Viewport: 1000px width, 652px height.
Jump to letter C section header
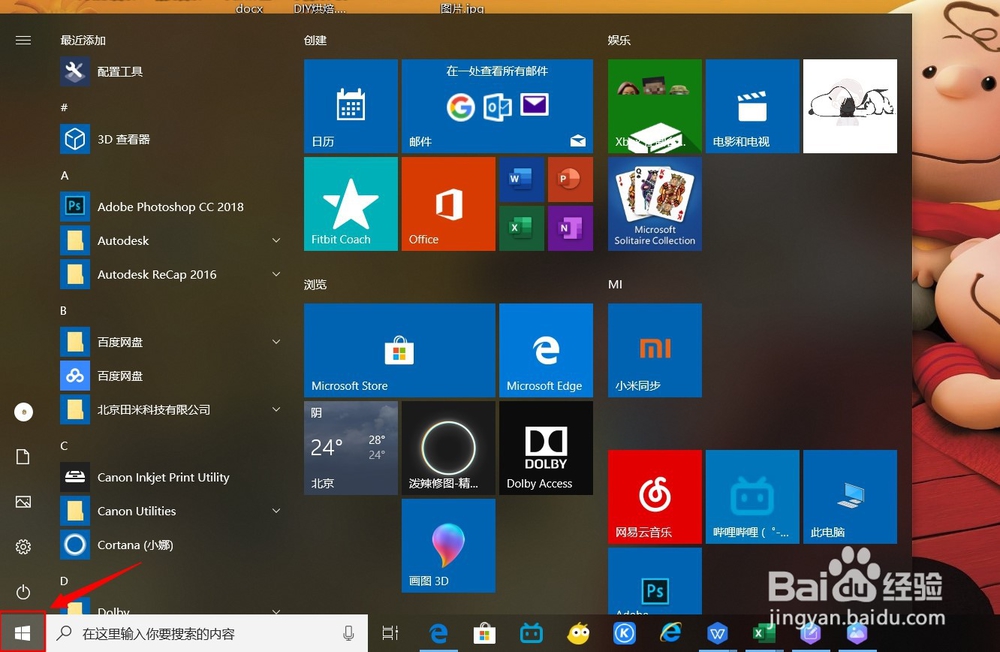point(64,446)
